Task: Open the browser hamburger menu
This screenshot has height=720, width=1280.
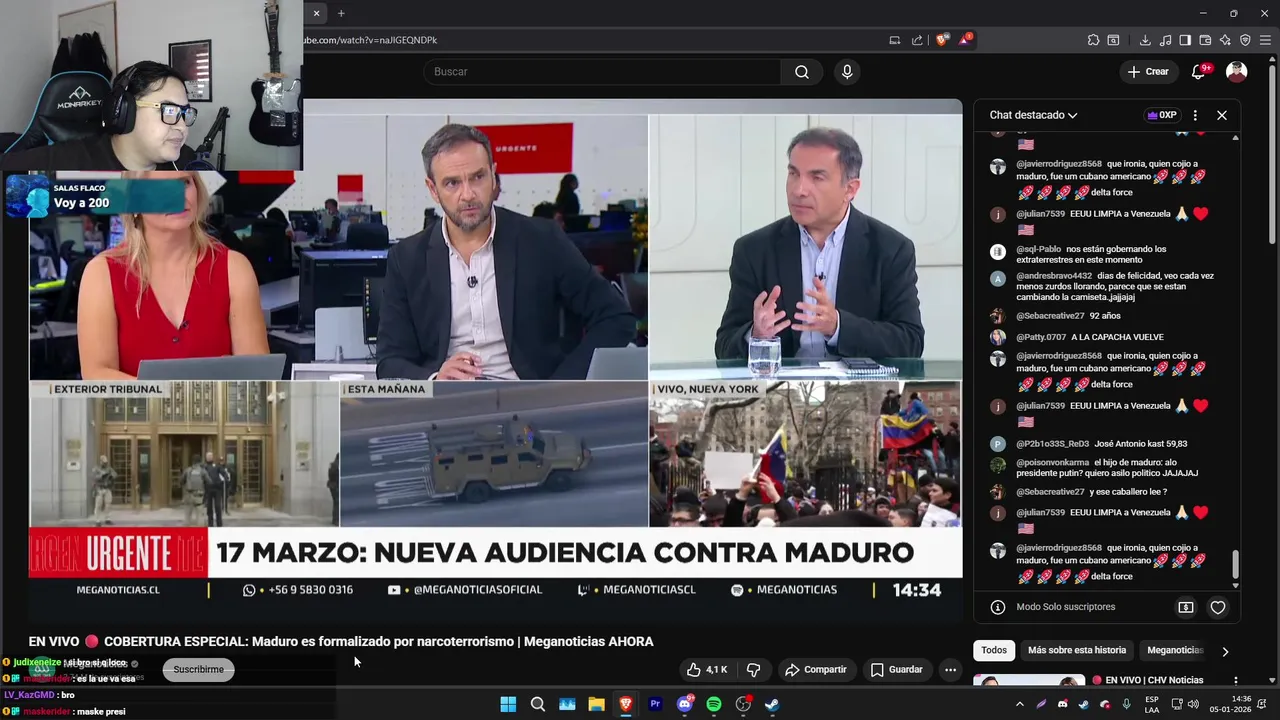Action: coord(1266,40)
